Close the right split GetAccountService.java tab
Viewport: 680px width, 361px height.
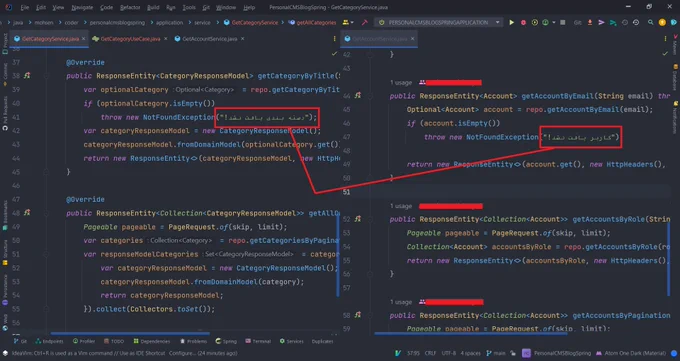412,39
